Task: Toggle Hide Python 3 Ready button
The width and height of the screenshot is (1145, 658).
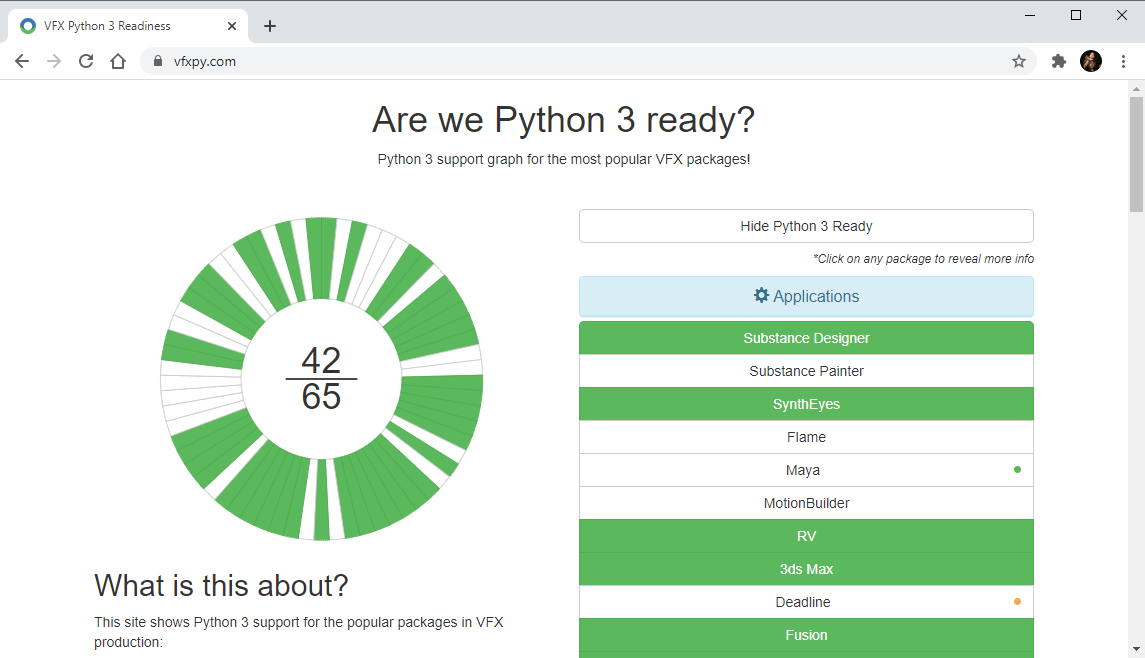Action: click(x=806, y=226)
